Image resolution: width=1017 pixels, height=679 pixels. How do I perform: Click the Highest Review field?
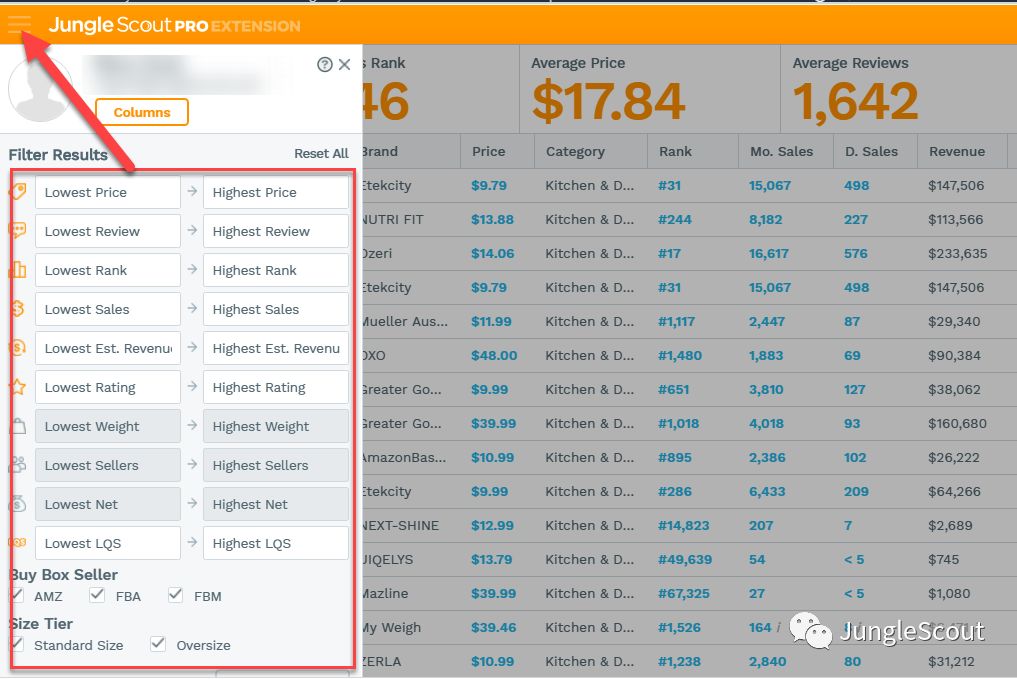point(276,232)
